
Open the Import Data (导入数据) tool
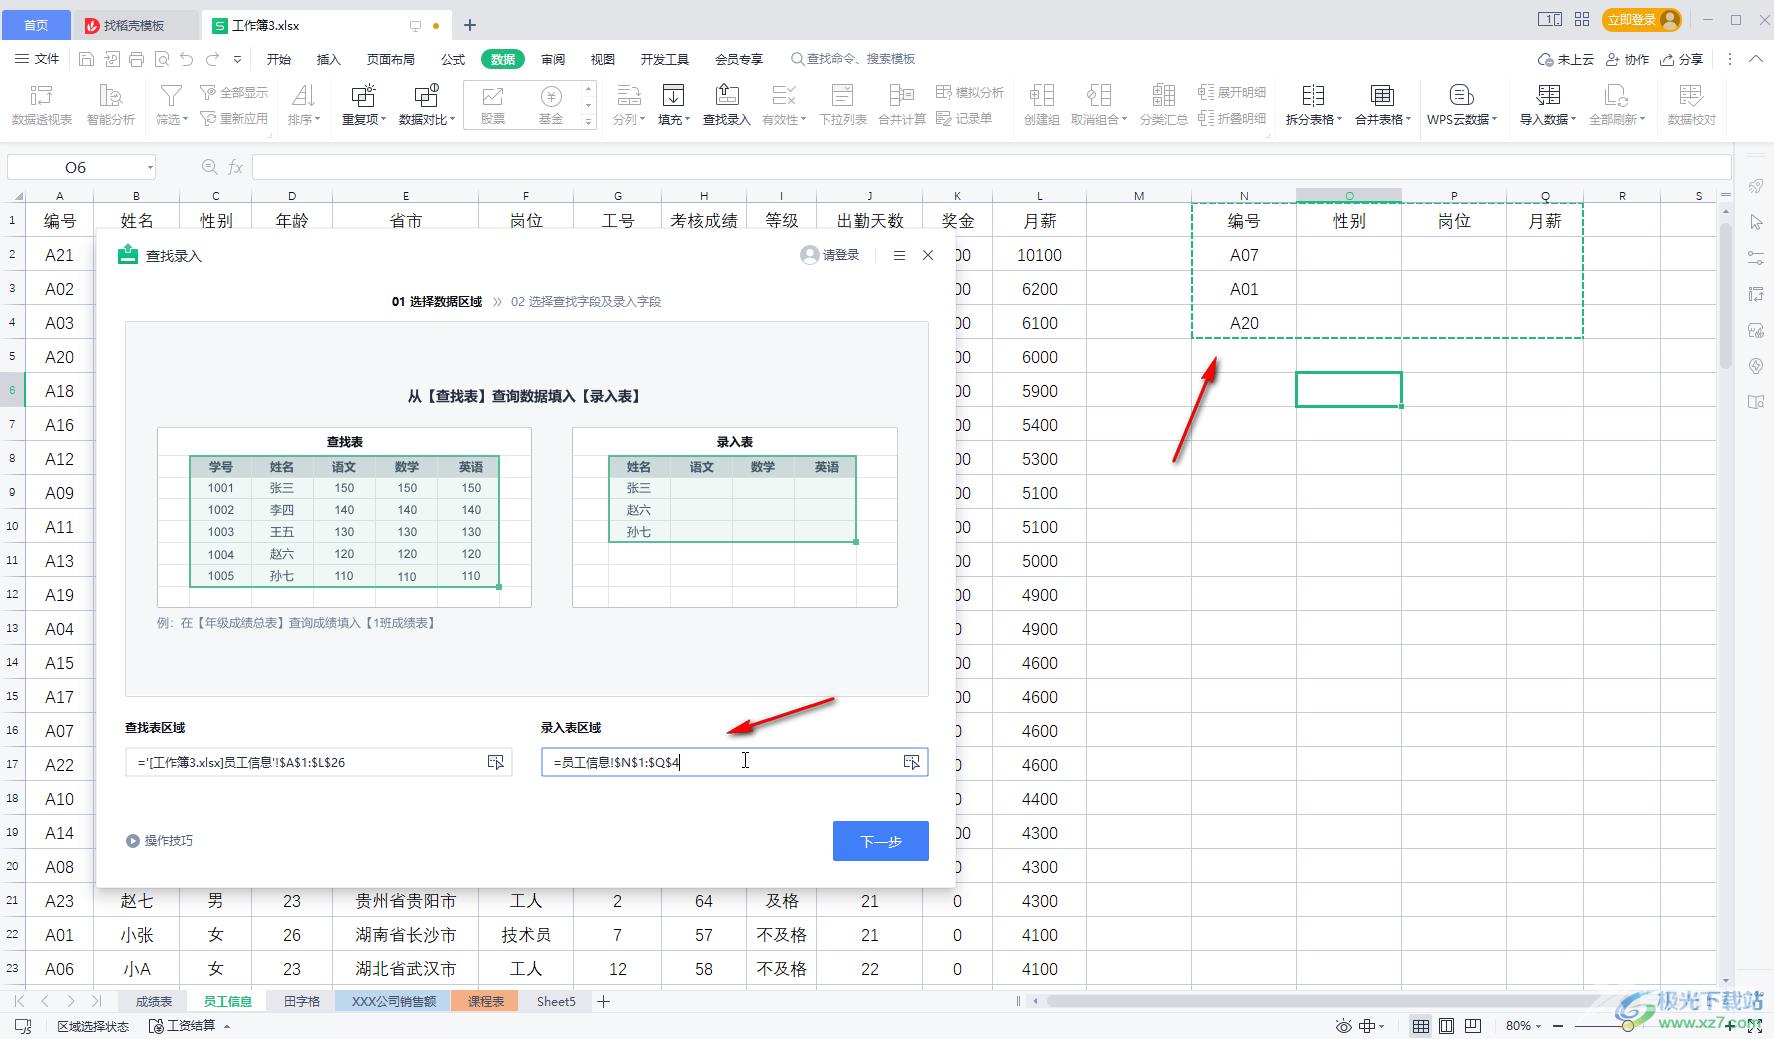click(1548, 105)
